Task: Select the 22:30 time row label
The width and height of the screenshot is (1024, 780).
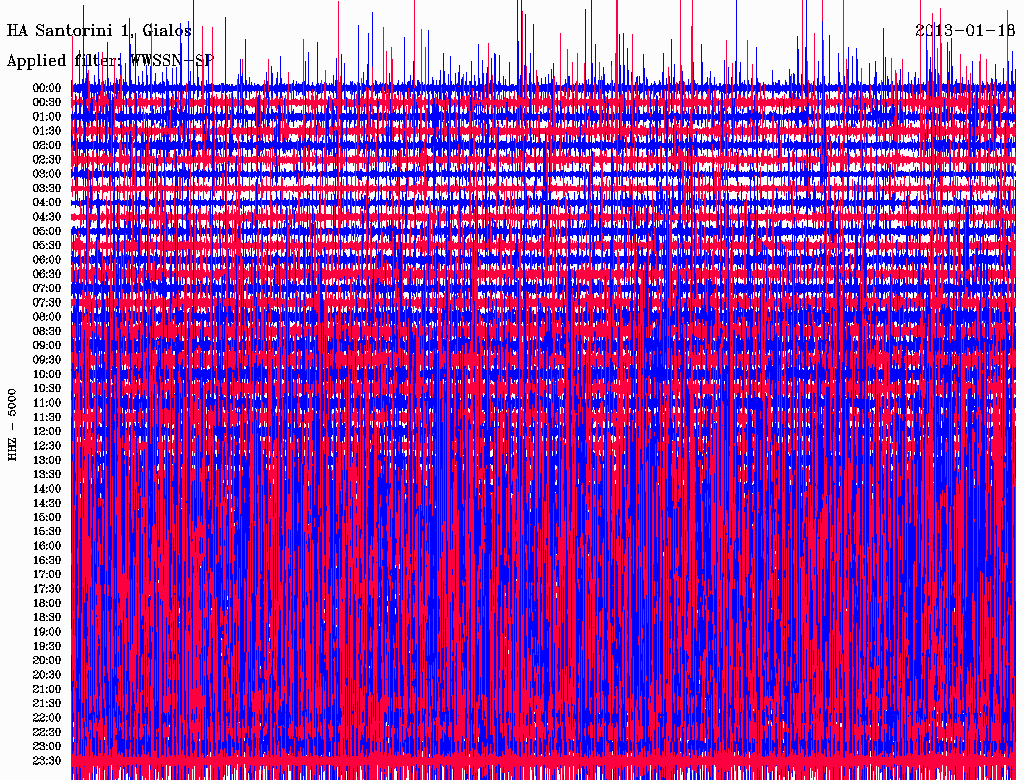Action: (47, 732)
